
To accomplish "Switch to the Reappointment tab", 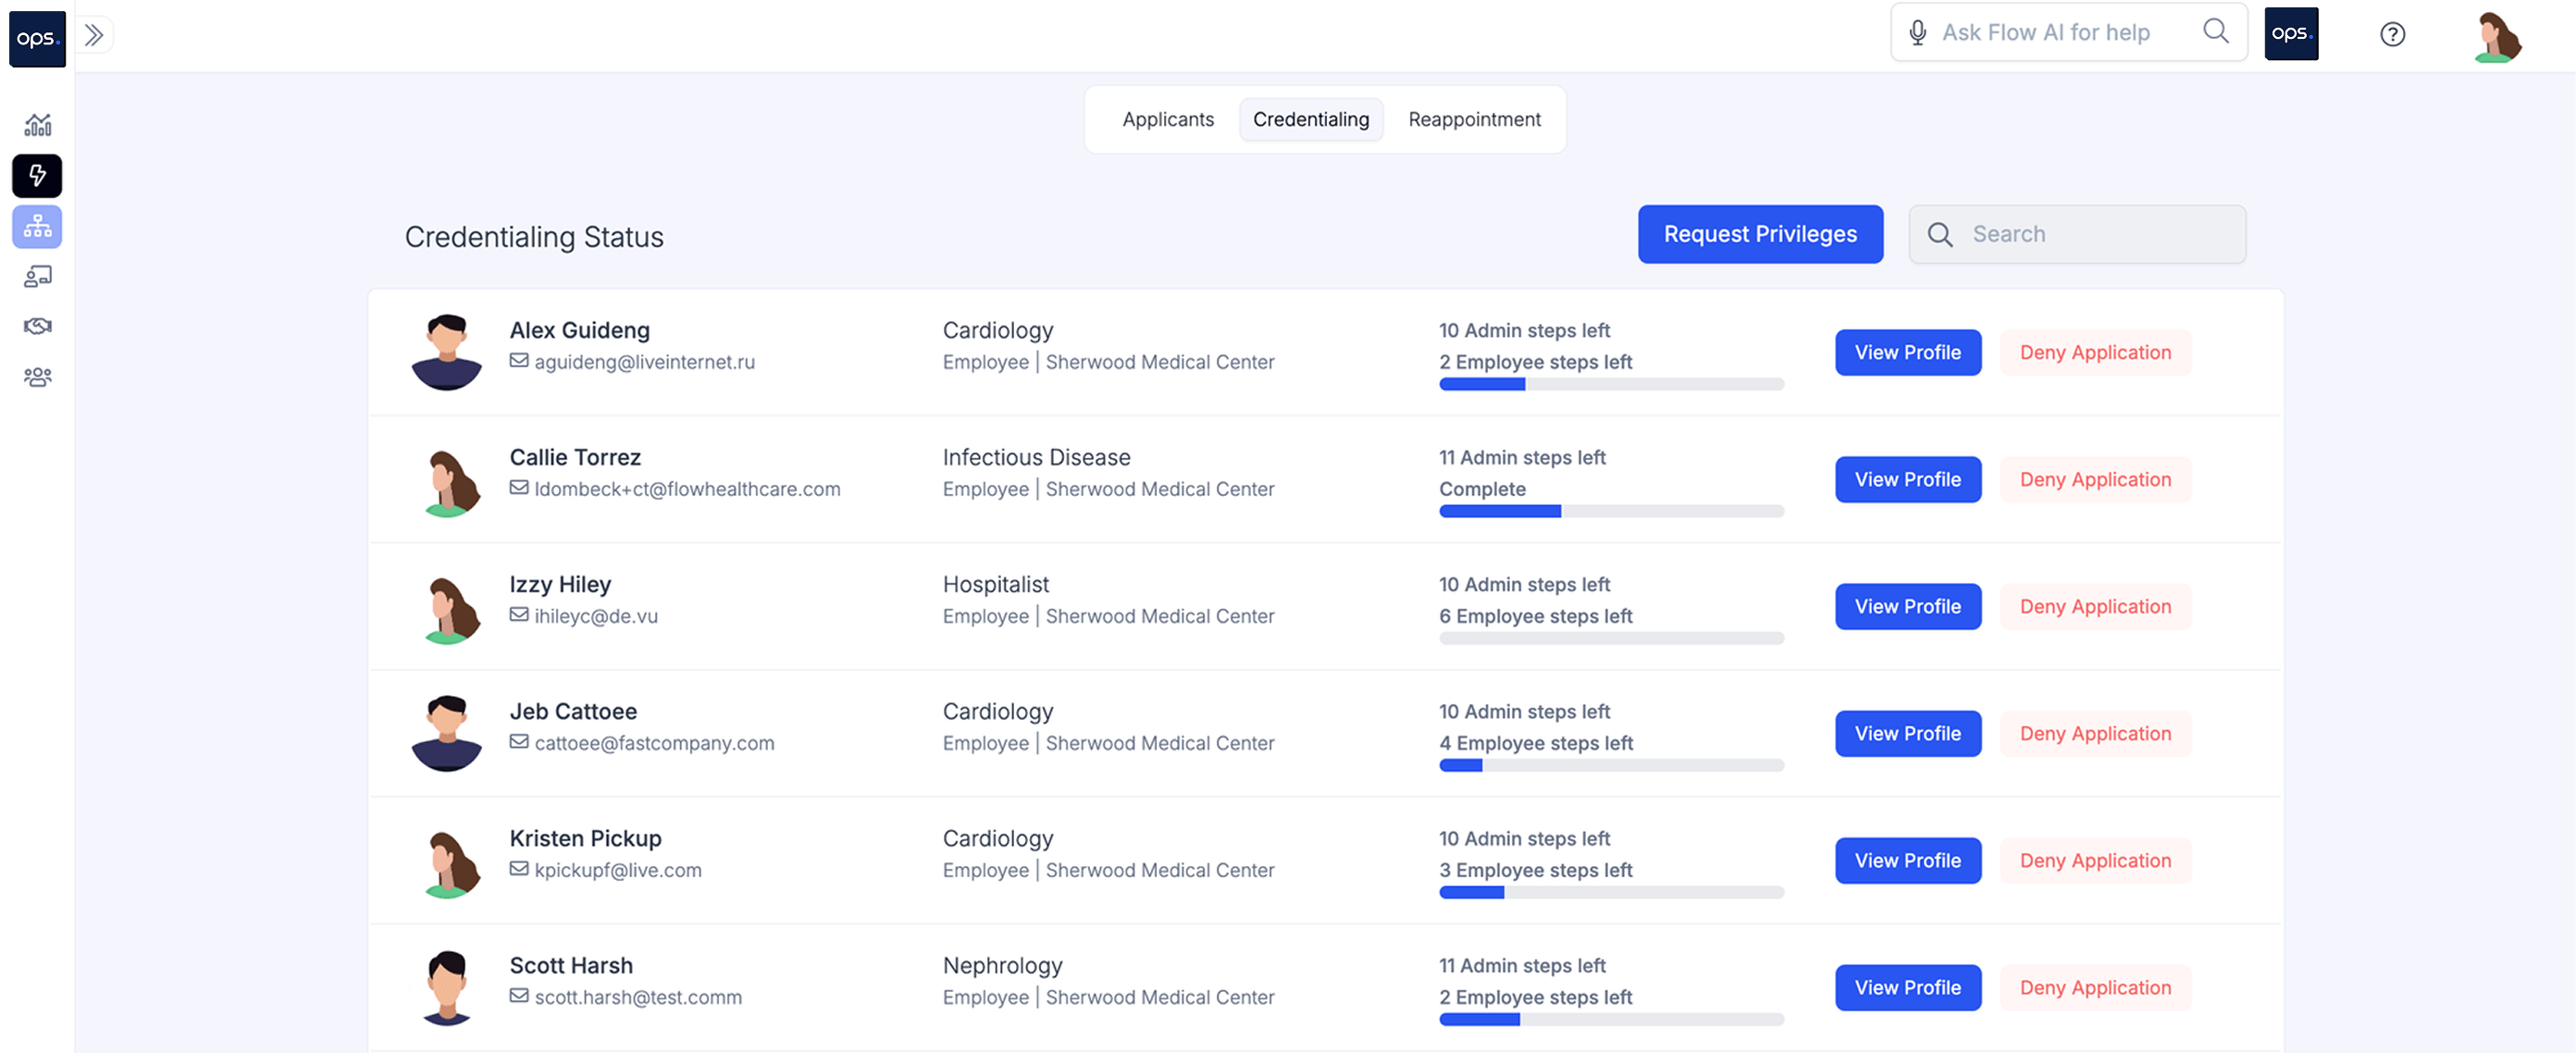I will click(x=1473, y=120).
